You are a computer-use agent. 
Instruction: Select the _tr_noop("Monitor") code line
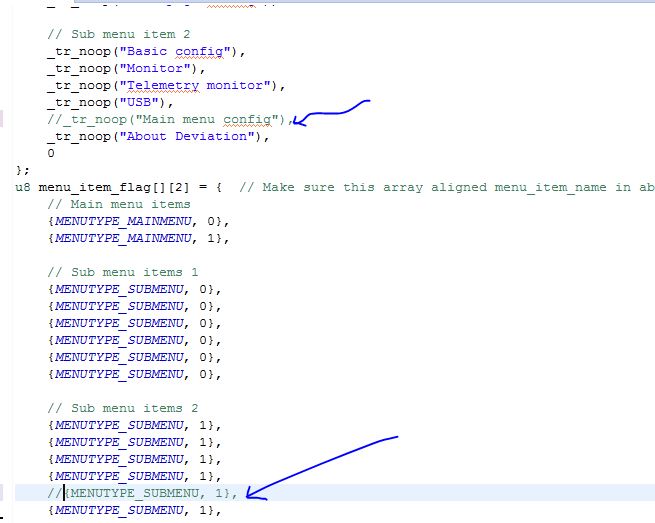[x=126, y=69]
